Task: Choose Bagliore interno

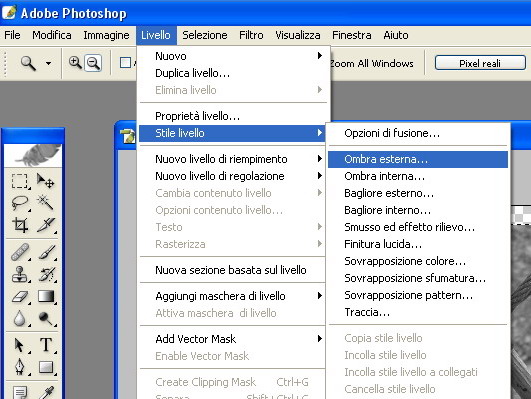Action: coord(418,210)
